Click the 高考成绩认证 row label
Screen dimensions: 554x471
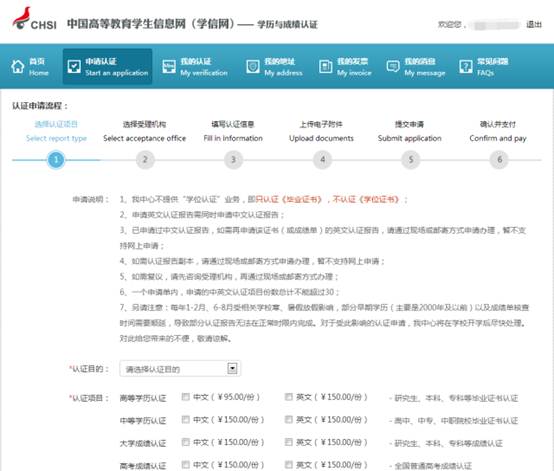pyautogui.click(x=143, y=466)
